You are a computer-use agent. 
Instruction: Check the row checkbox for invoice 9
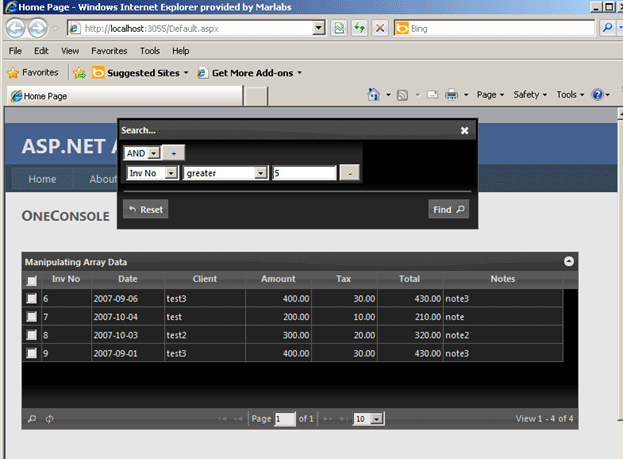(31, 353)
